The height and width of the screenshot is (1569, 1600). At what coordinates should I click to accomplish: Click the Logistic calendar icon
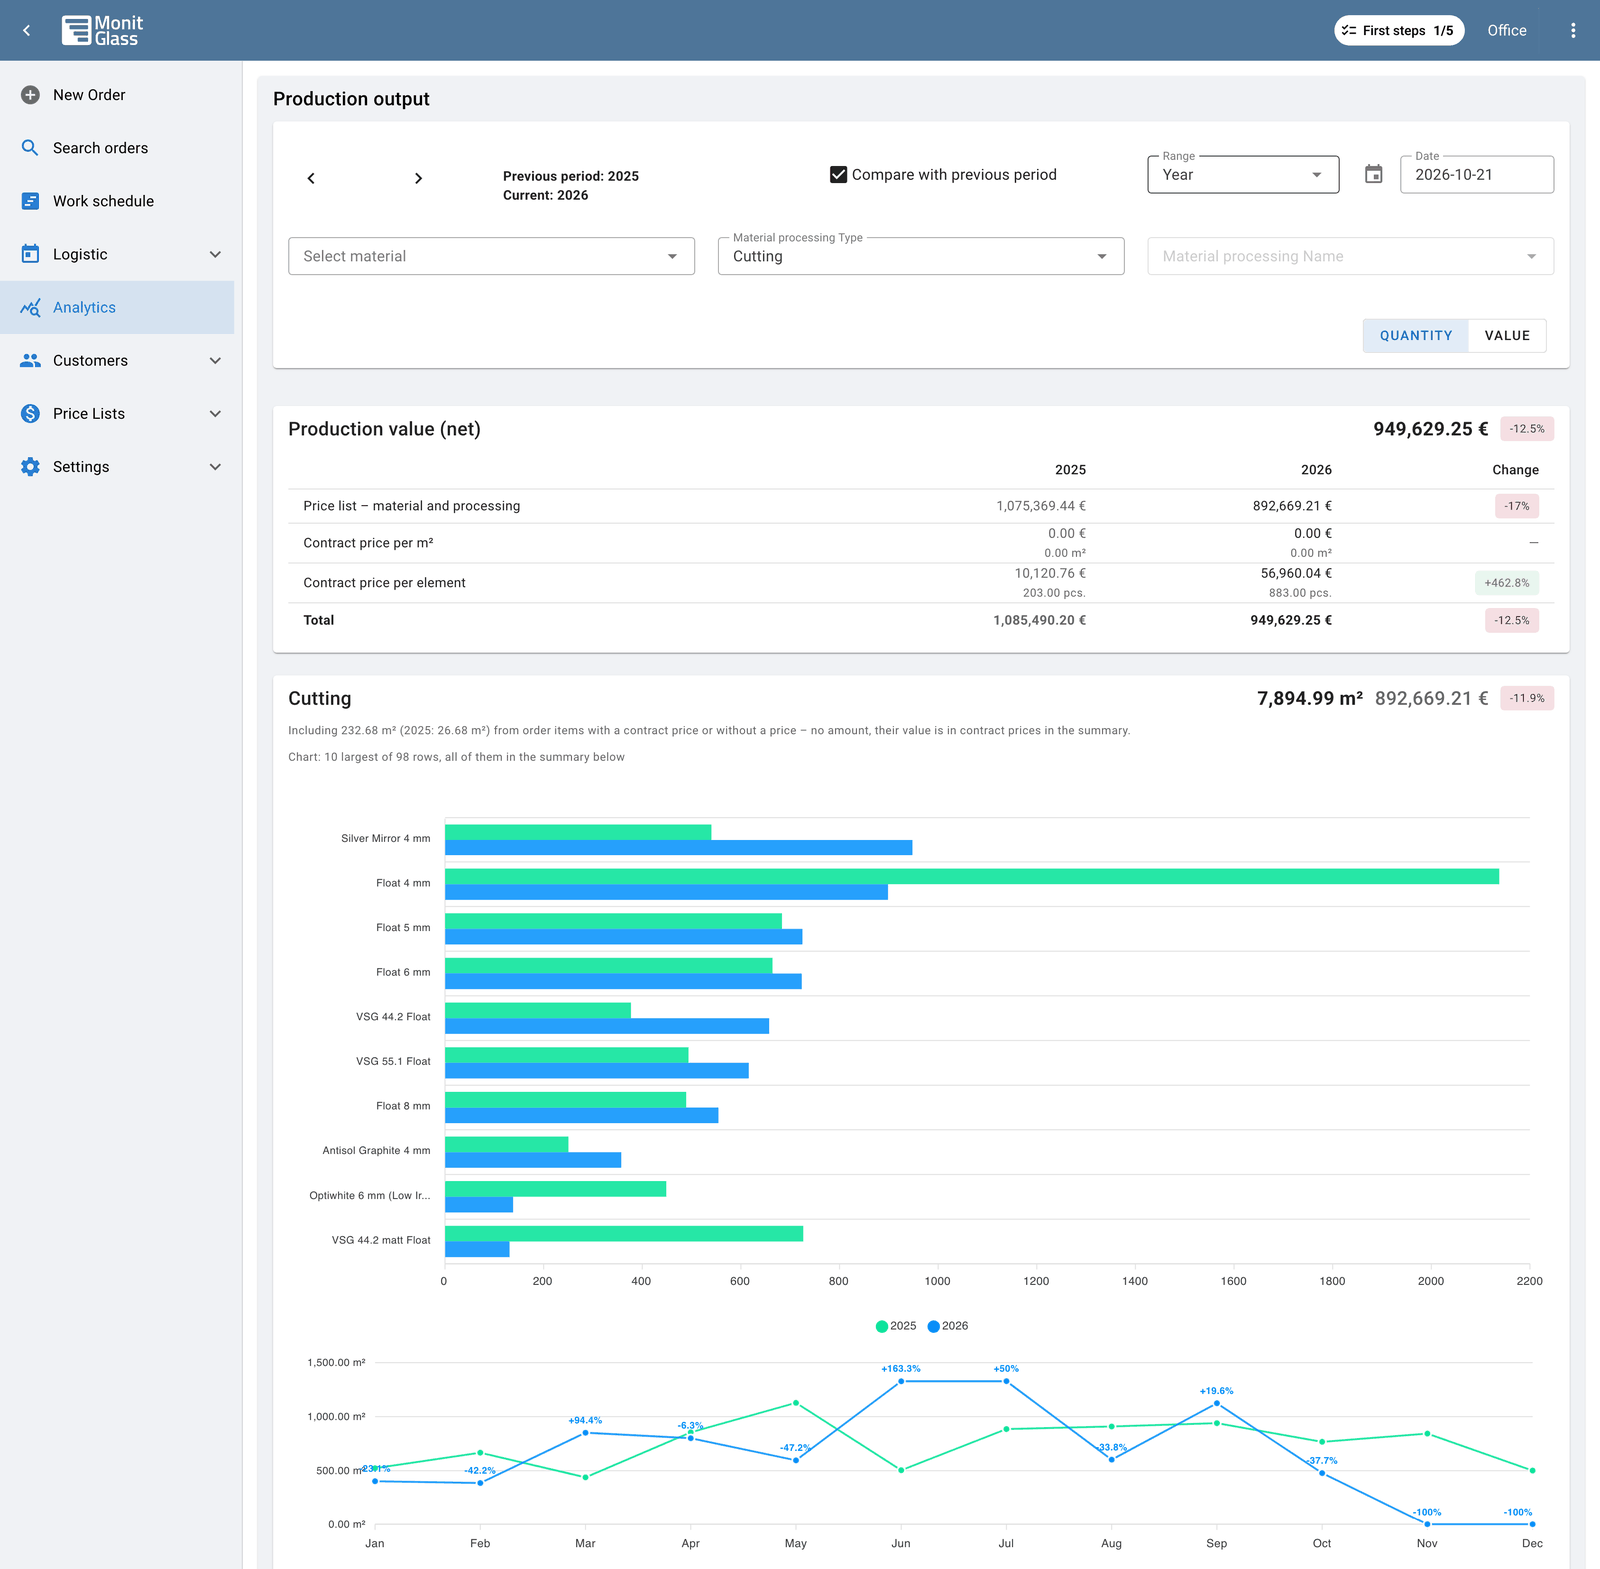[31, 254]
